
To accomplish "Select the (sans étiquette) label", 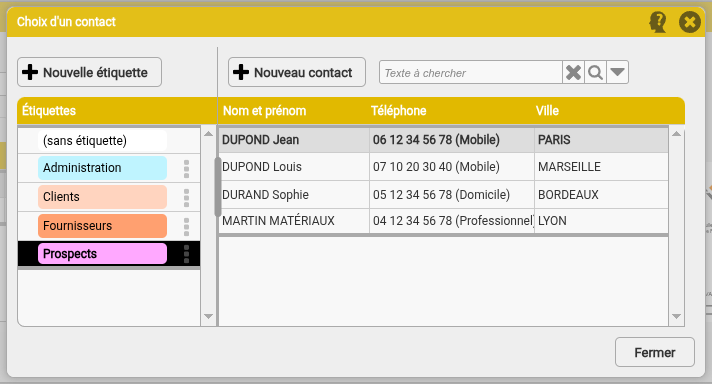I will [x=103, y=141].
